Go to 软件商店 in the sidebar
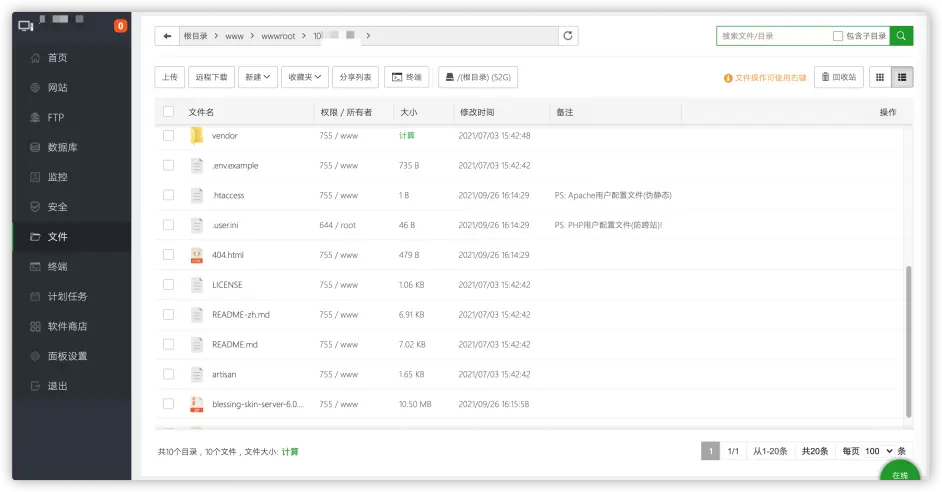 point(67,326)
